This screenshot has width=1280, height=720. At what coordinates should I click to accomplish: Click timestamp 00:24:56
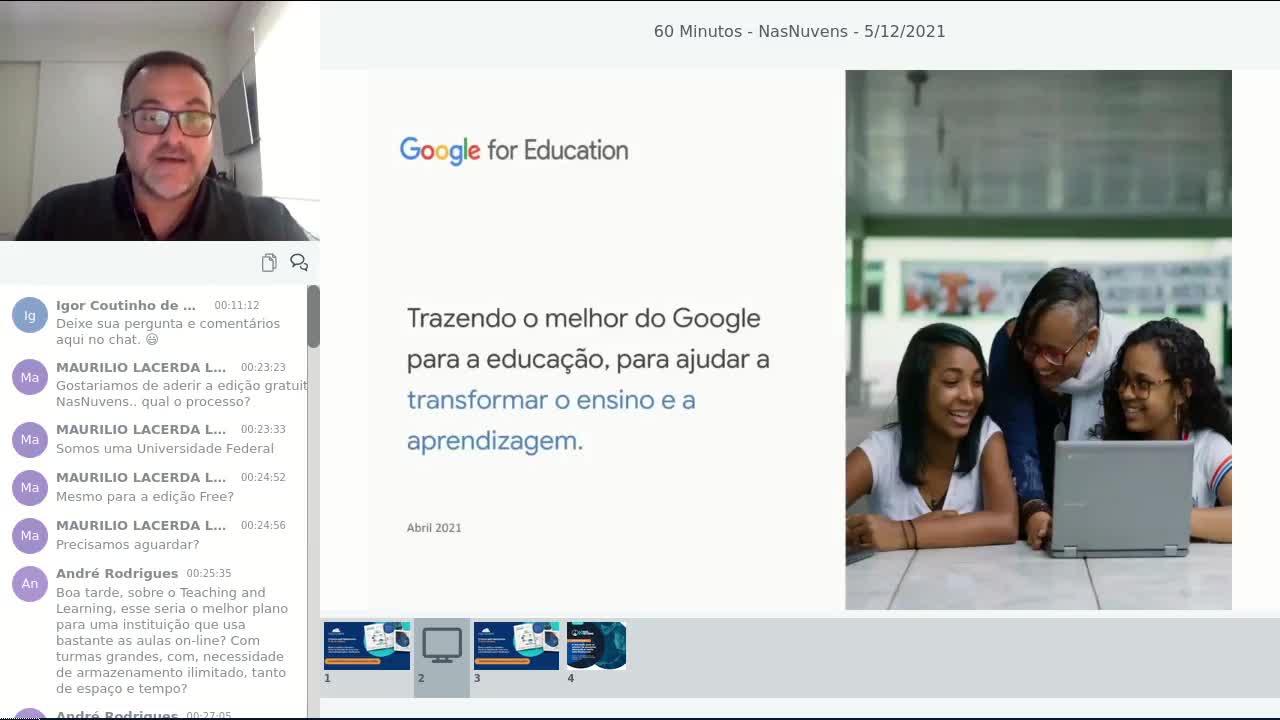tap(263, 525)
